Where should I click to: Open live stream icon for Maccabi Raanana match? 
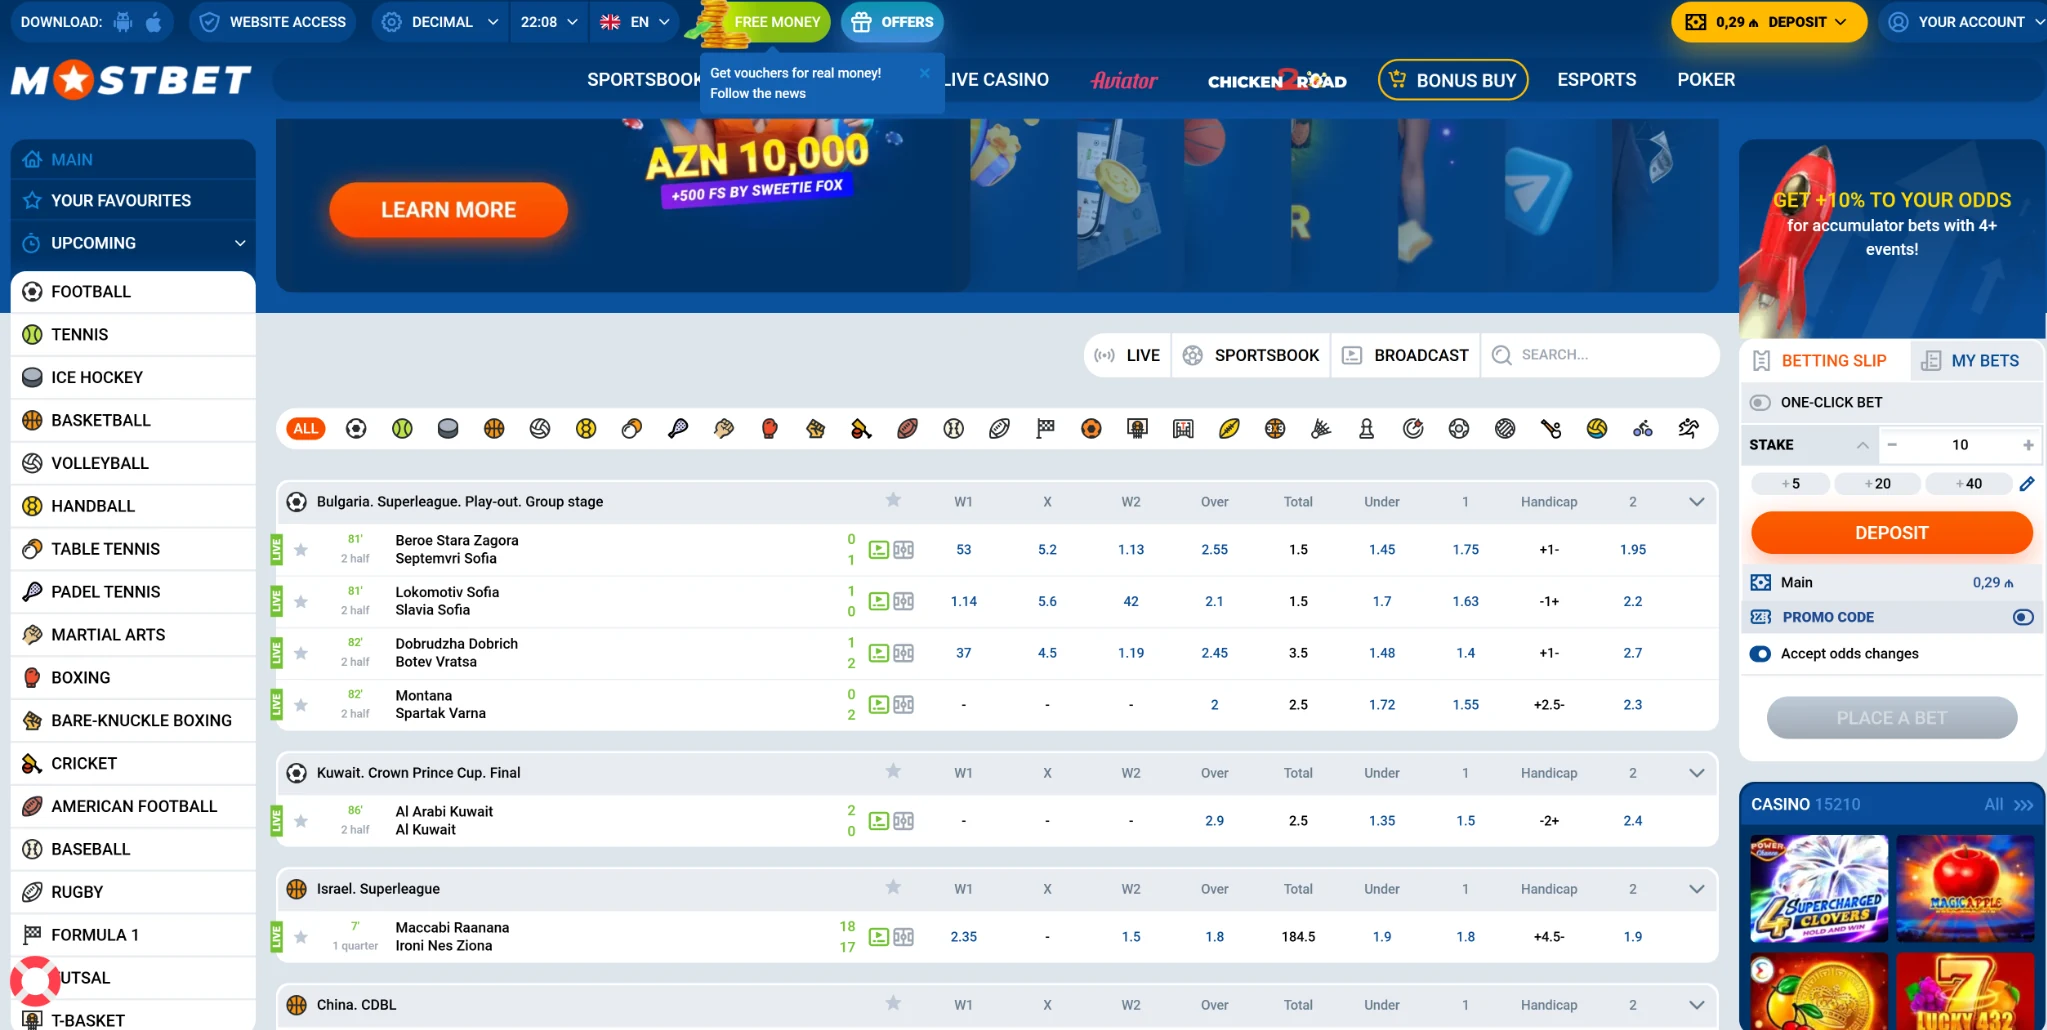pos(879,937)
